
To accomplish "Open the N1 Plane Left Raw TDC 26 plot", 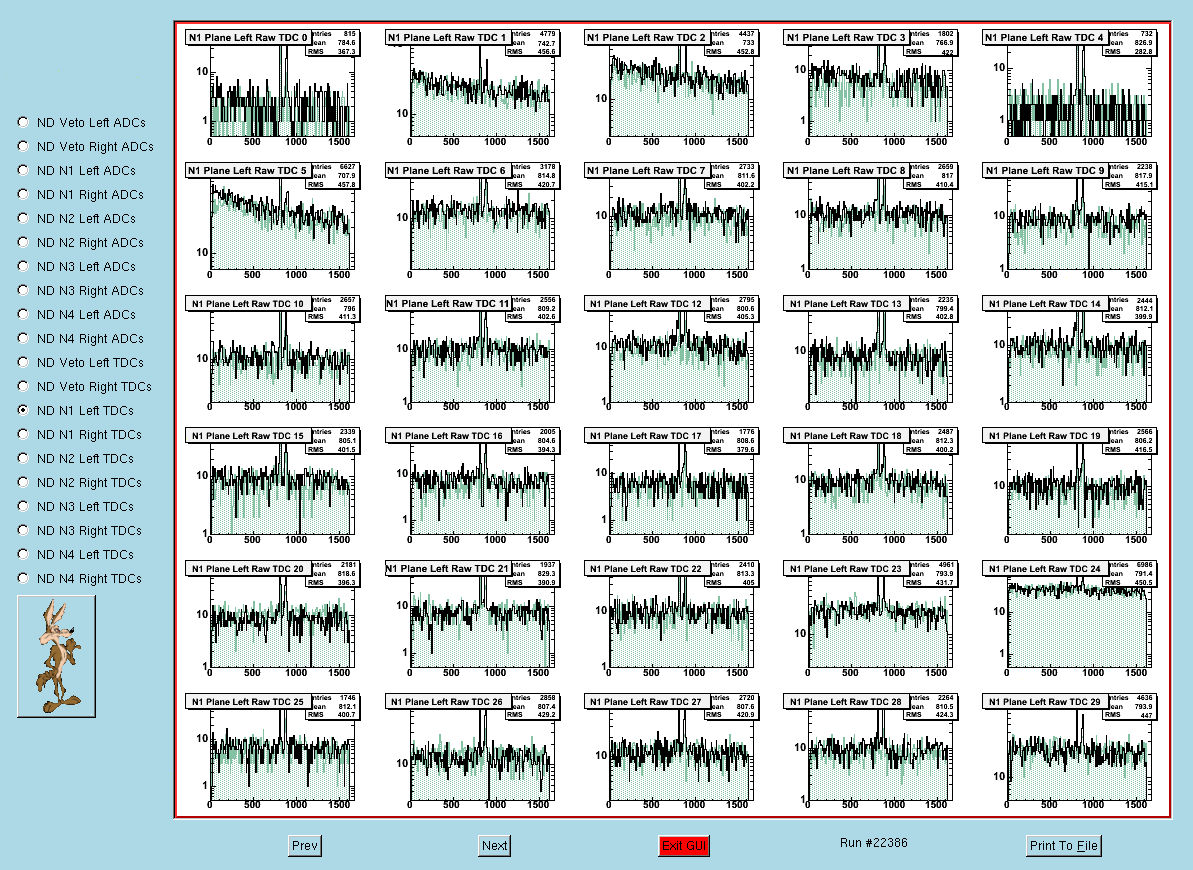I will [471, 751].
